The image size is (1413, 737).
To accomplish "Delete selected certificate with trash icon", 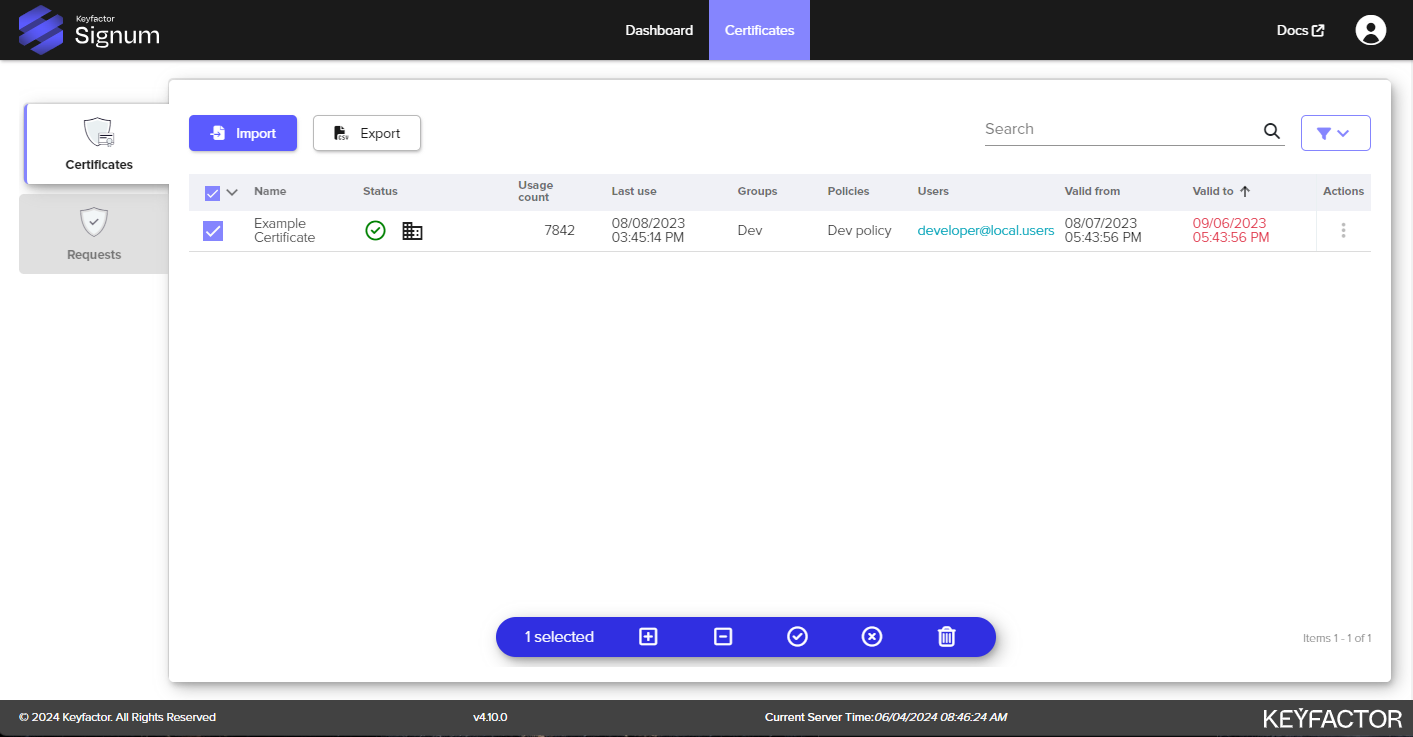I will [946, 637].
